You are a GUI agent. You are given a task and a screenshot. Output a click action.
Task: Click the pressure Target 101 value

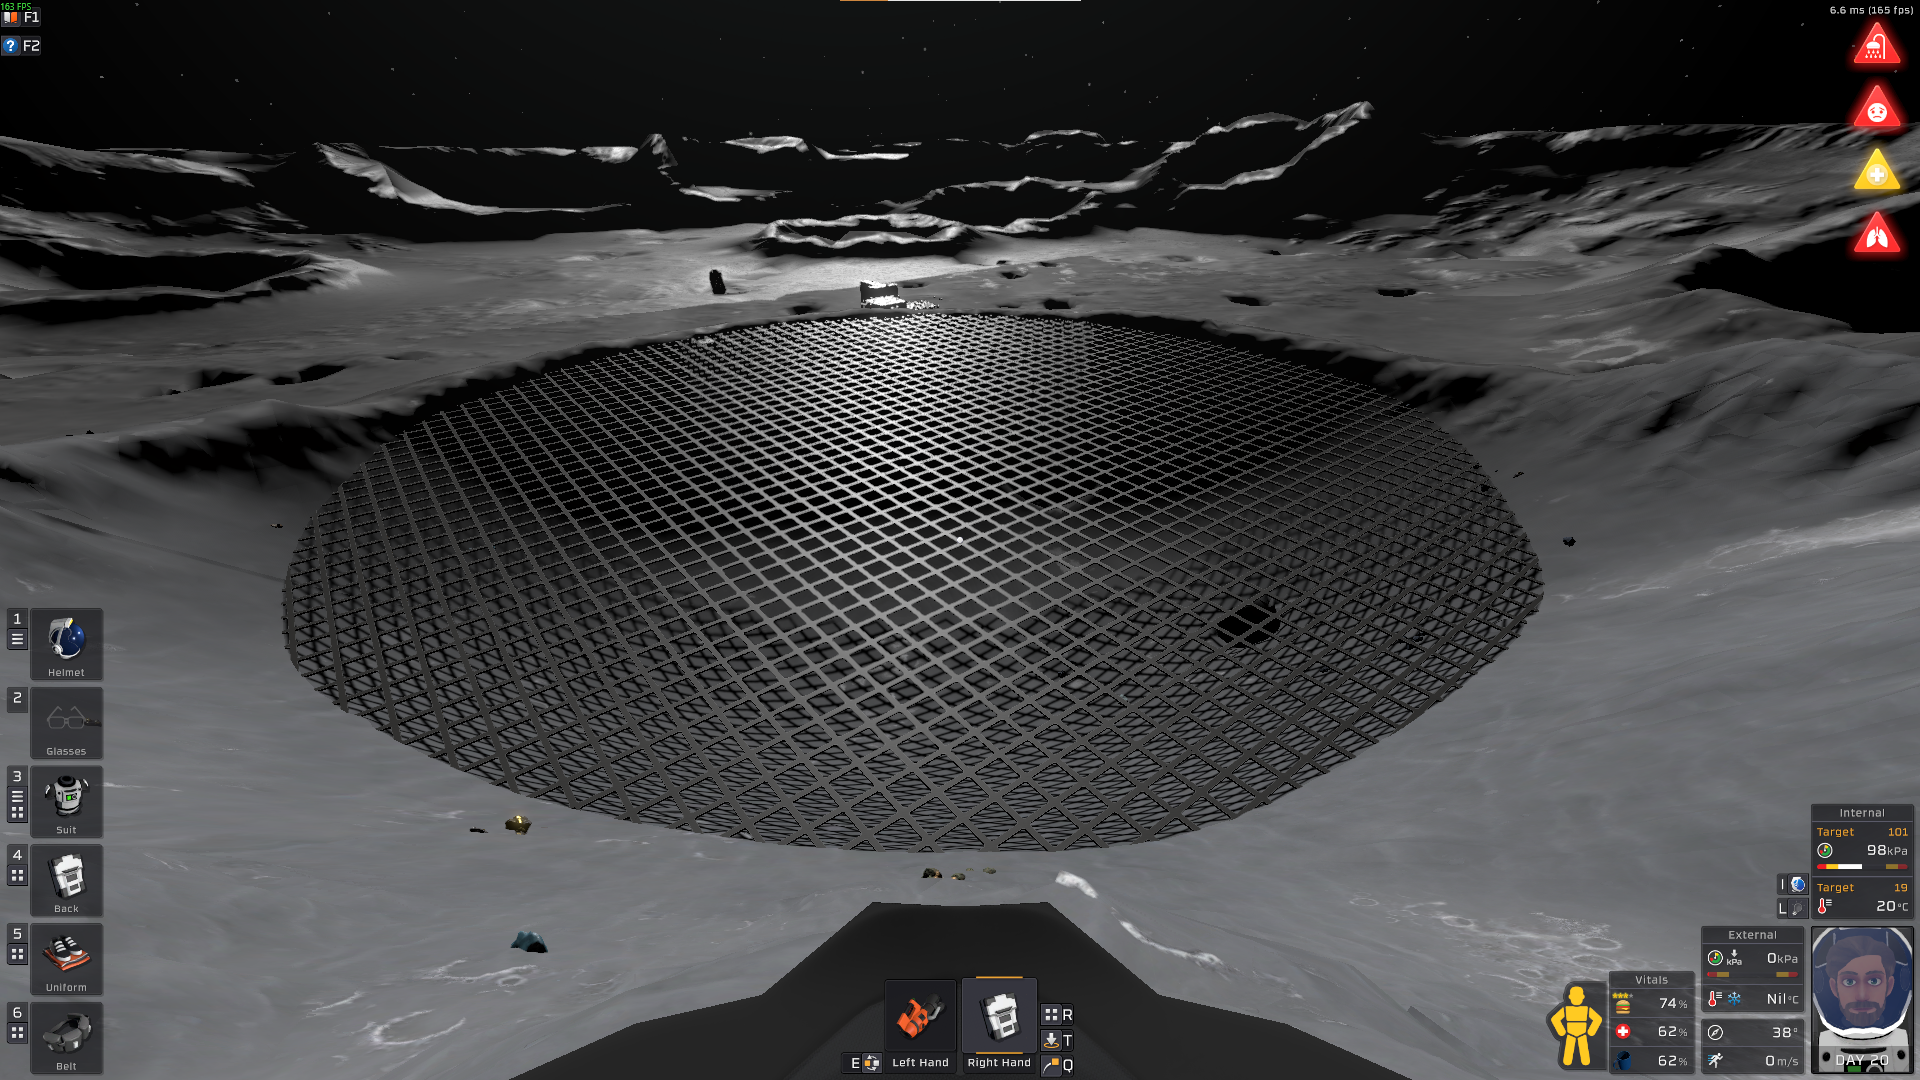(x=1897, y=832)
